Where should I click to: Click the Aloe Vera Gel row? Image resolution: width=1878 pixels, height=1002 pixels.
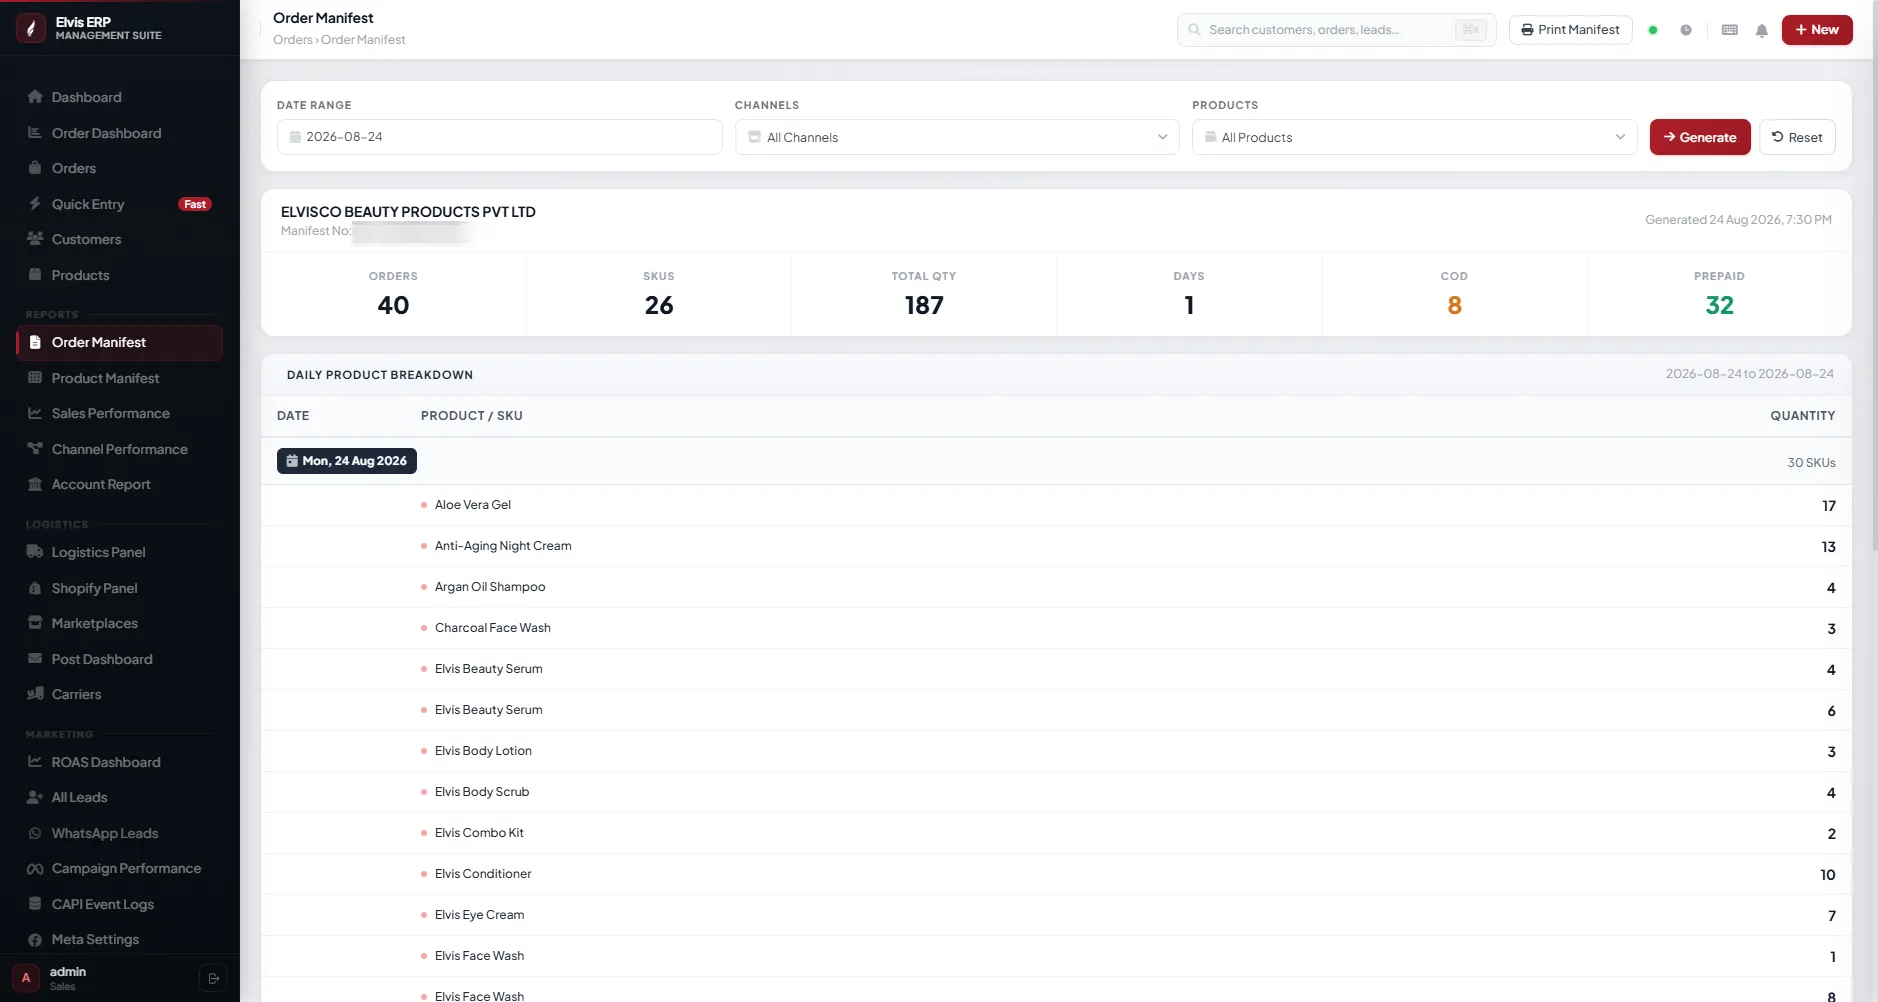(x=1056, y=505)
